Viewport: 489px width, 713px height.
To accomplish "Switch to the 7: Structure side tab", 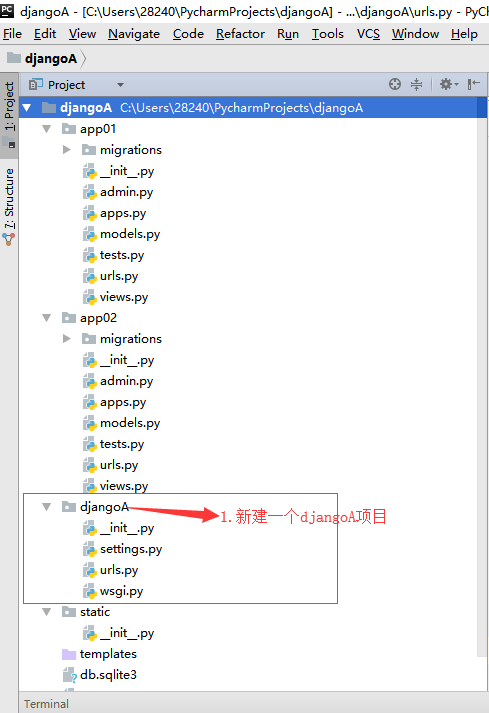I will point(9,205).
